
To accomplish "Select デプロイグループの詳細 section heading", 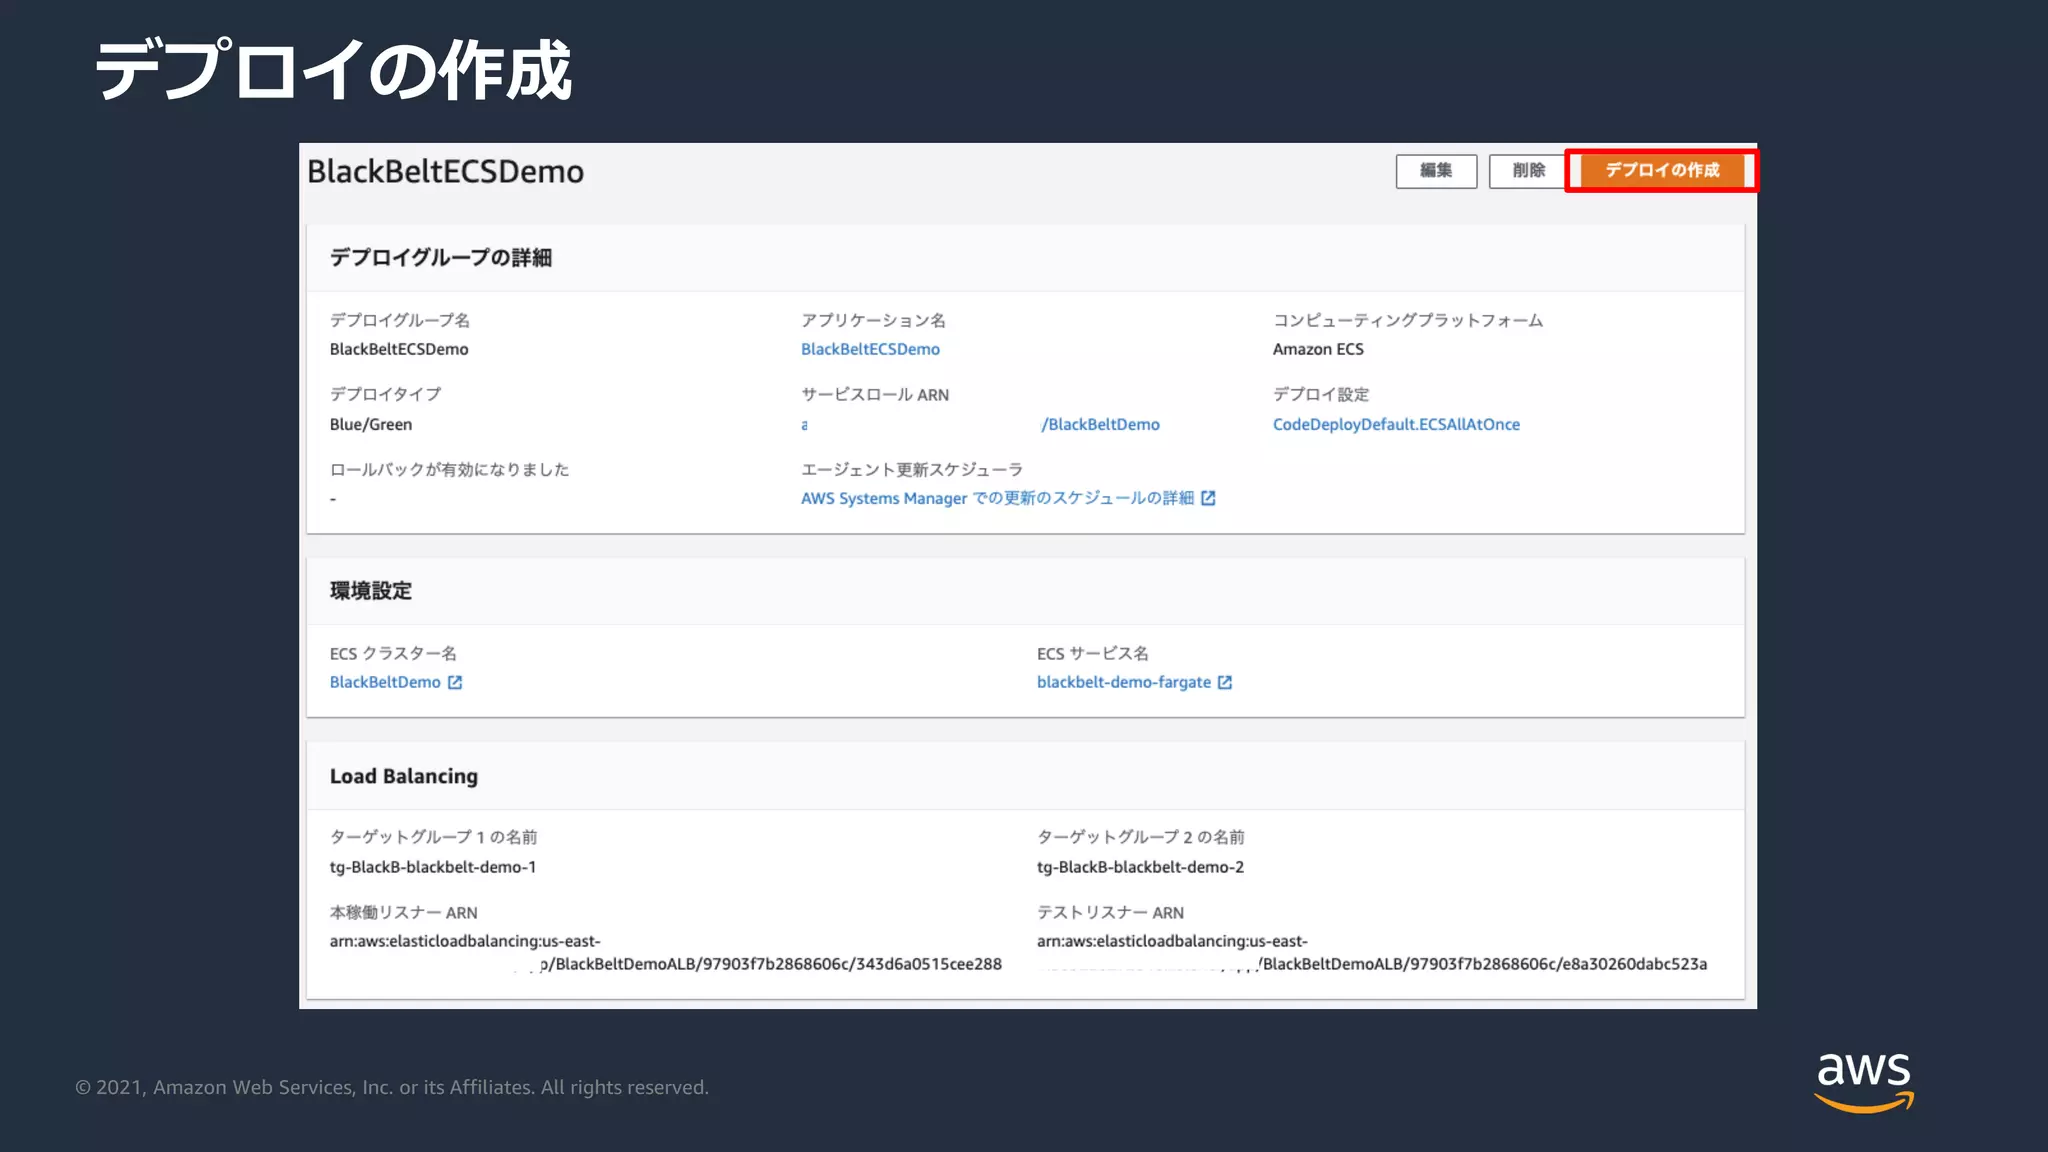I will (441, 258).
